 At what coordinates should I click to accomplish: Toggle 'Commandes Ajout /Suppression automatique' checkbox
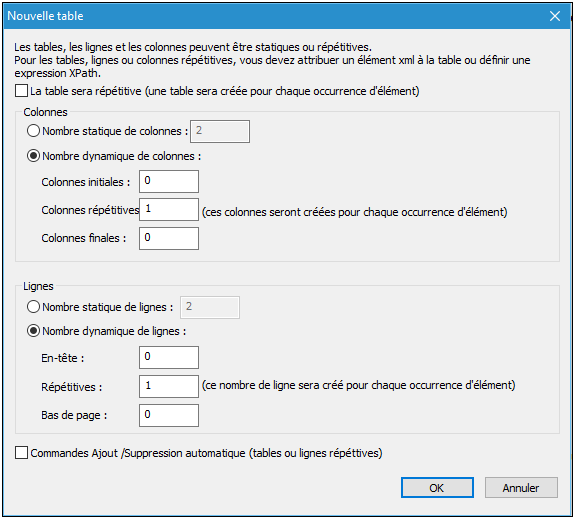(x=22, y=453)
